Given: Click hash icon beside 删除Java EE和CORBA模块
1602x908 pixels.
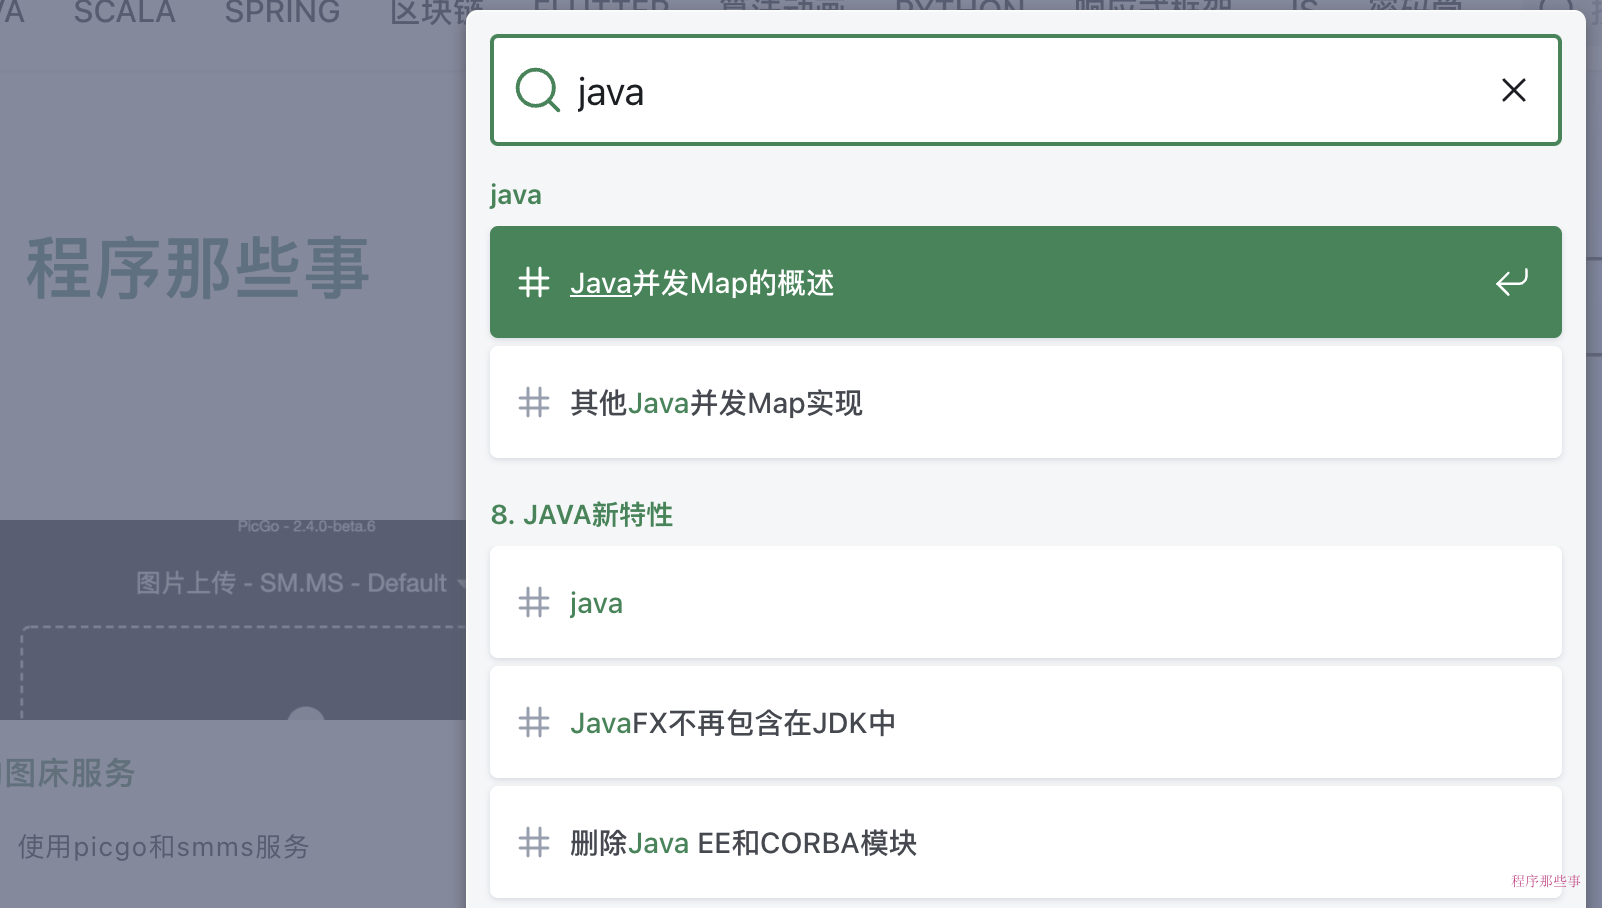Looking at the screenshot, I should click(x=534, y=843).
